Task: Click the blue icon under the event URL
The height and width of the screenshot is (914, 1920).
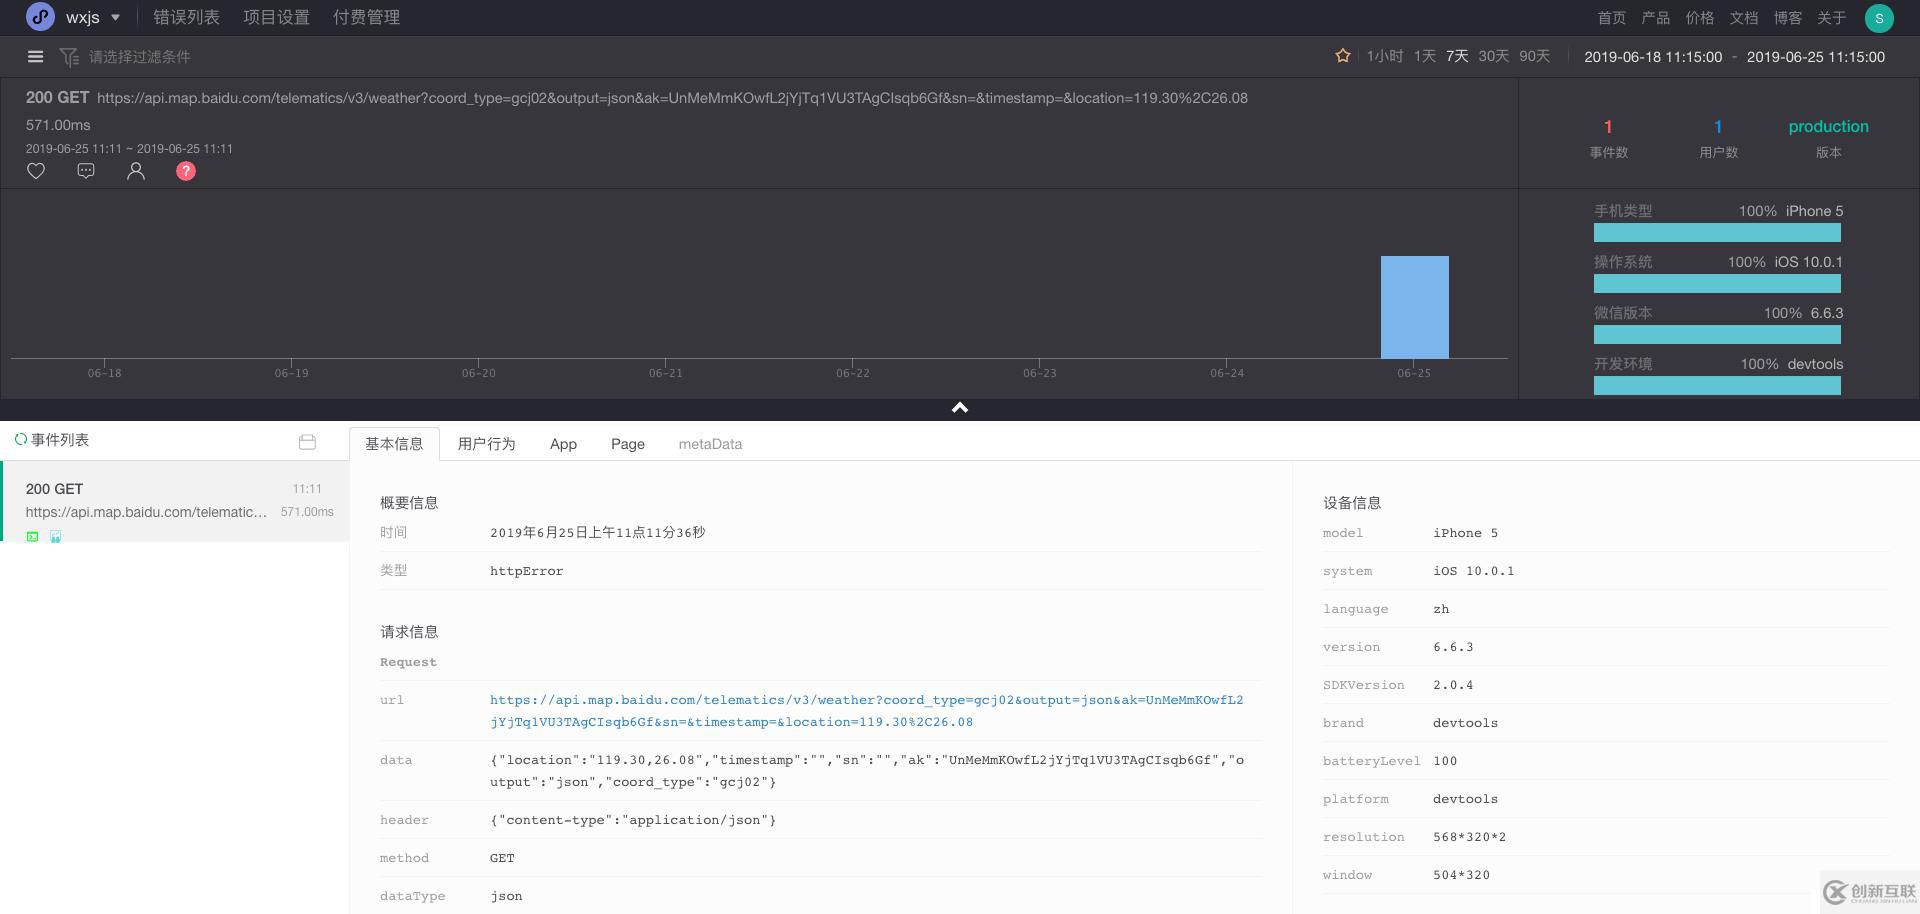Action: click(x=55, y=537)
